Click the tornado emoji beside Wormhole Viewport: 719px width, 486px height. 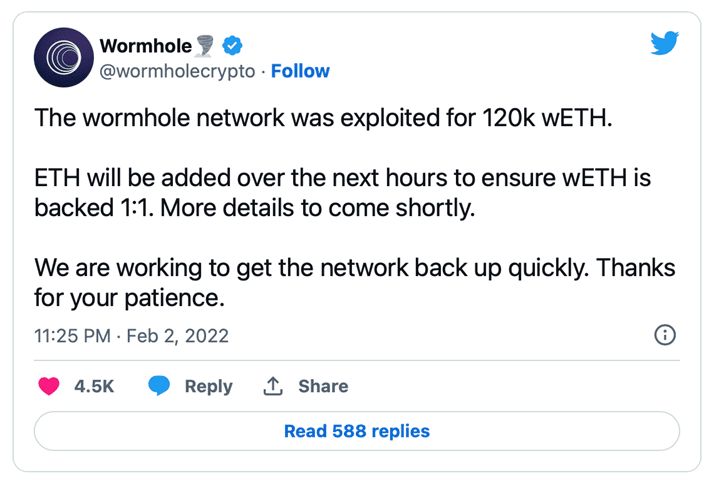205,46
